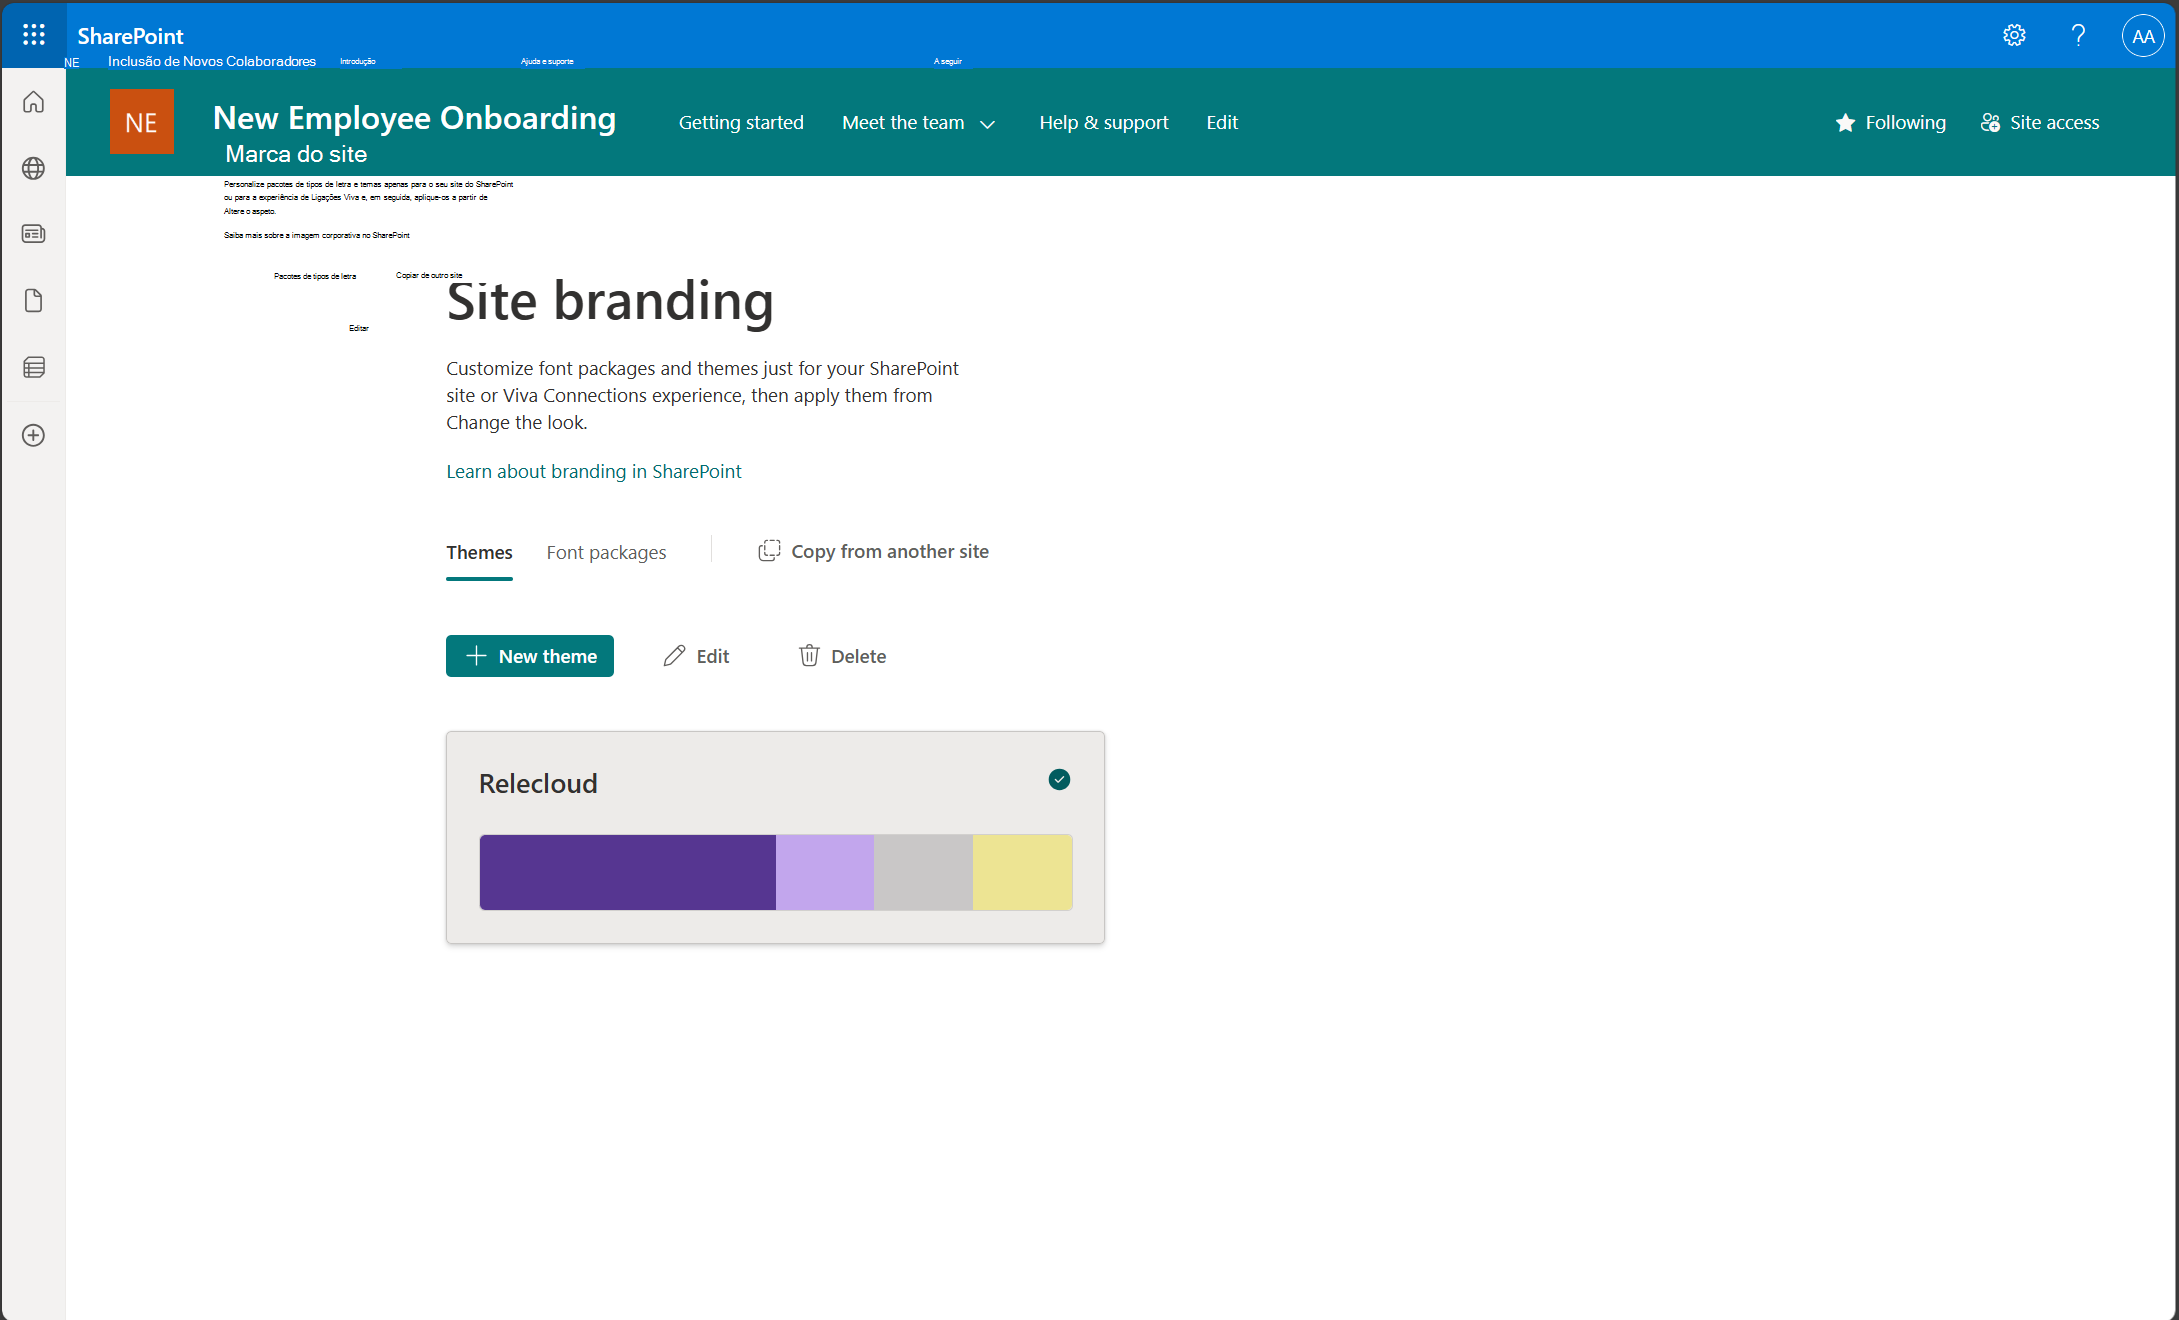Screen dimensions: 2179x1320
Task: Click the pencil Edit icon
Action: click(674, 656)
